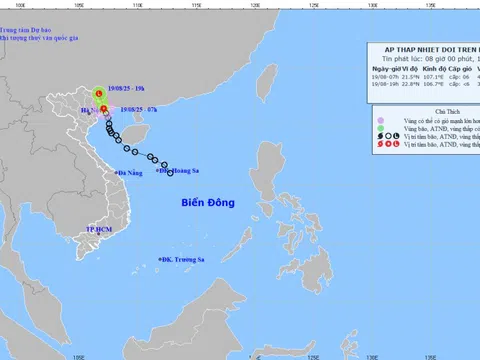
Task: Select the southernmost track circle below Hoàng Sa label
Action: tap(170, 173)
